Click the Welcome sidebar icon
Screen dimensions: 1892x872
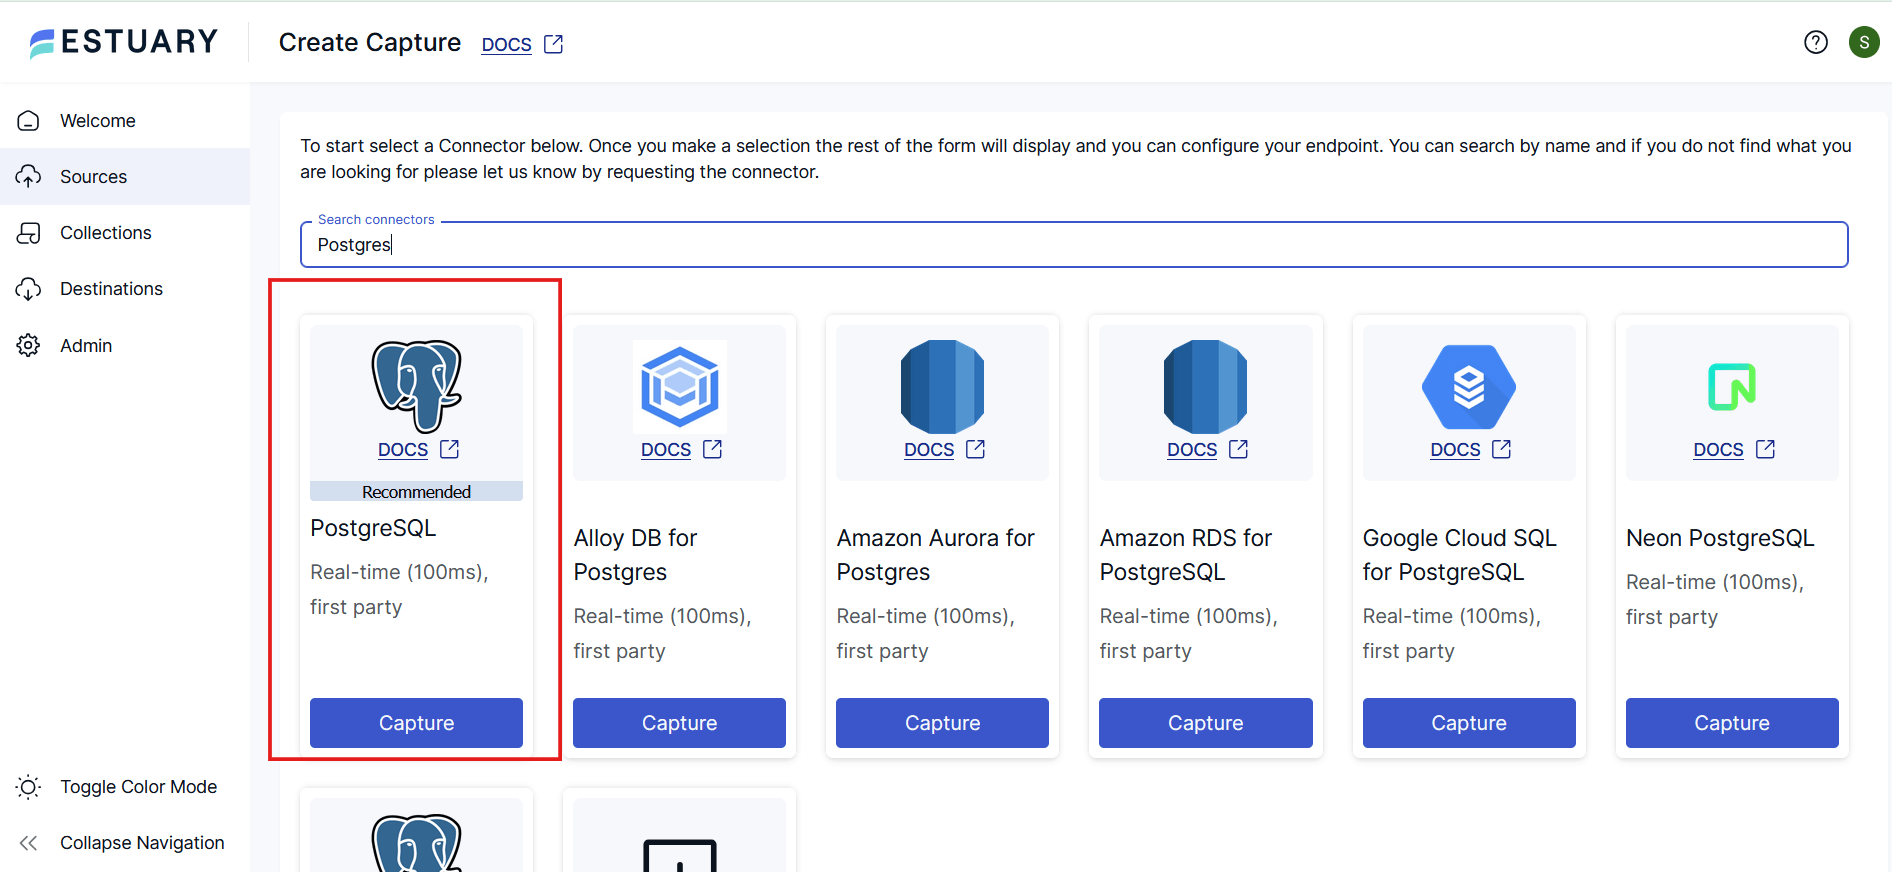click(29, 121)
